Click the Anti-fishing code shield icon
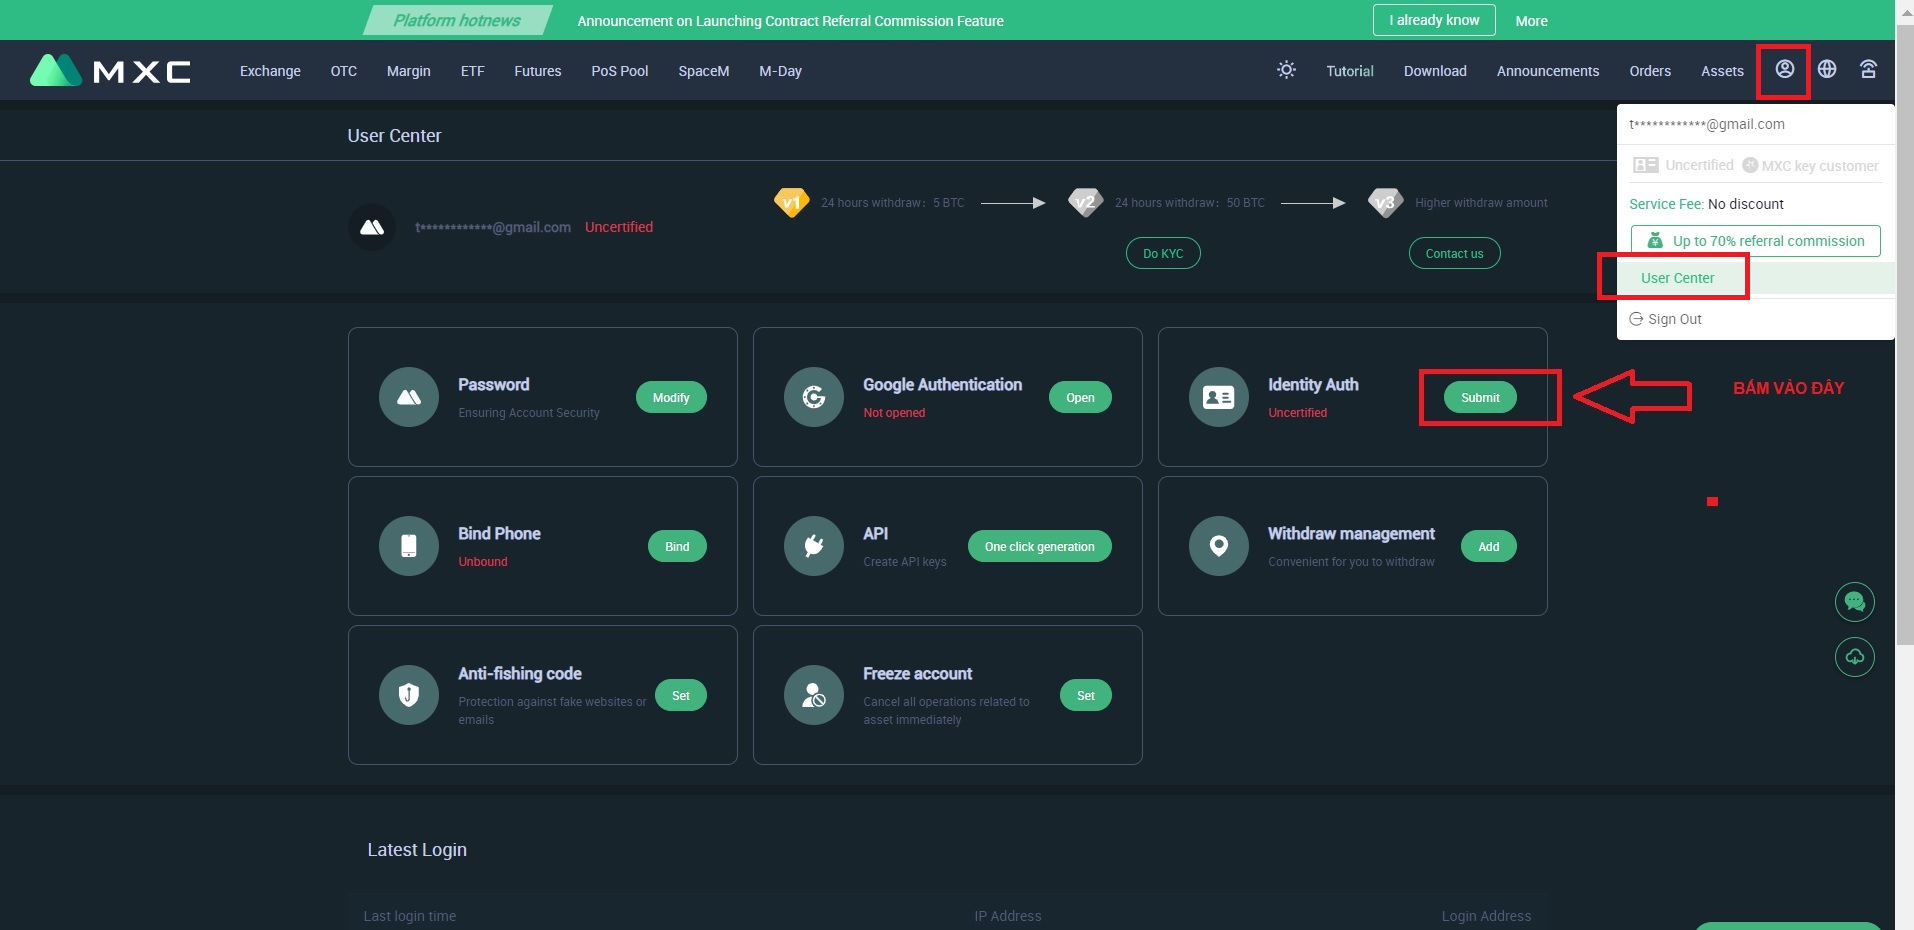 (x=409, y=695)
